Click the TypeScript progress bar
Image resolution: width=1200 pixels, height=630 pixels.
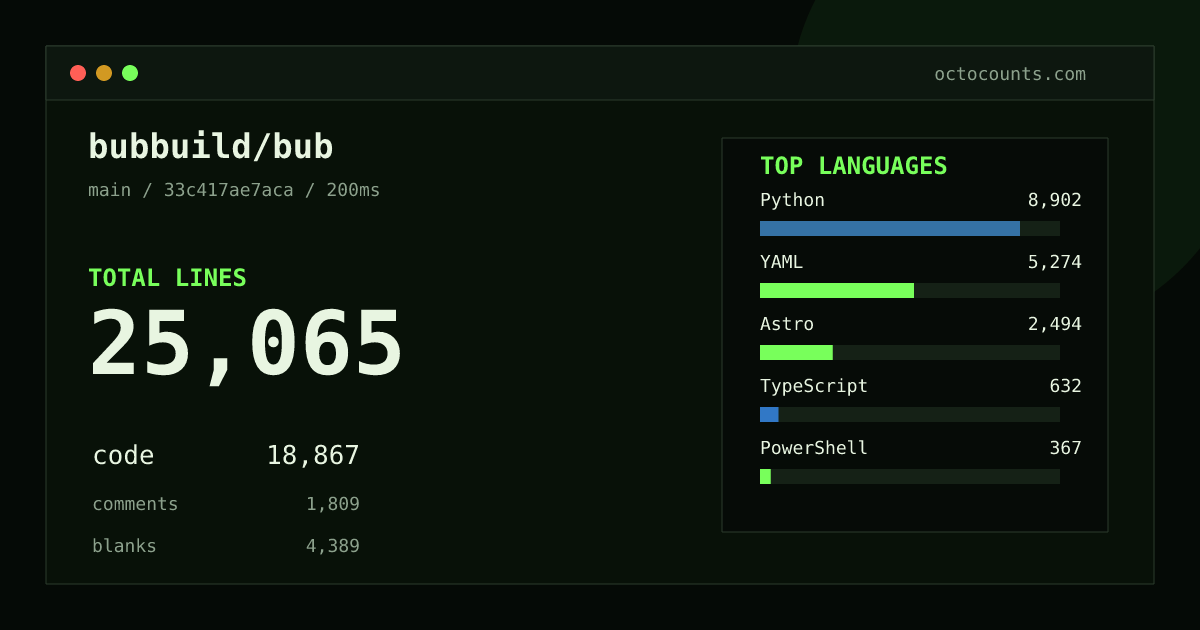point(910,414)
